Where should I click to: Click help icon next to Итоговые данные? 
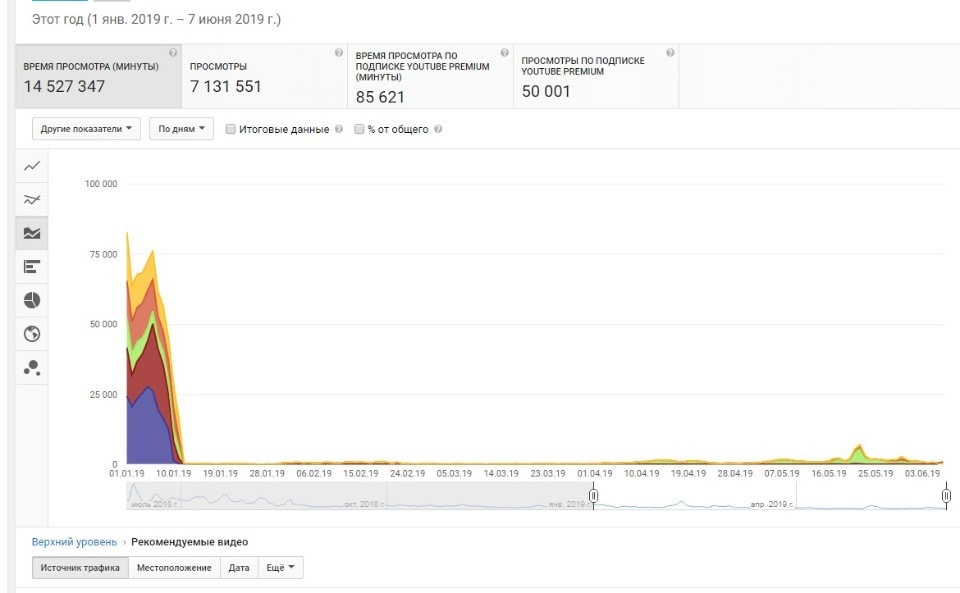click(339, 129)
